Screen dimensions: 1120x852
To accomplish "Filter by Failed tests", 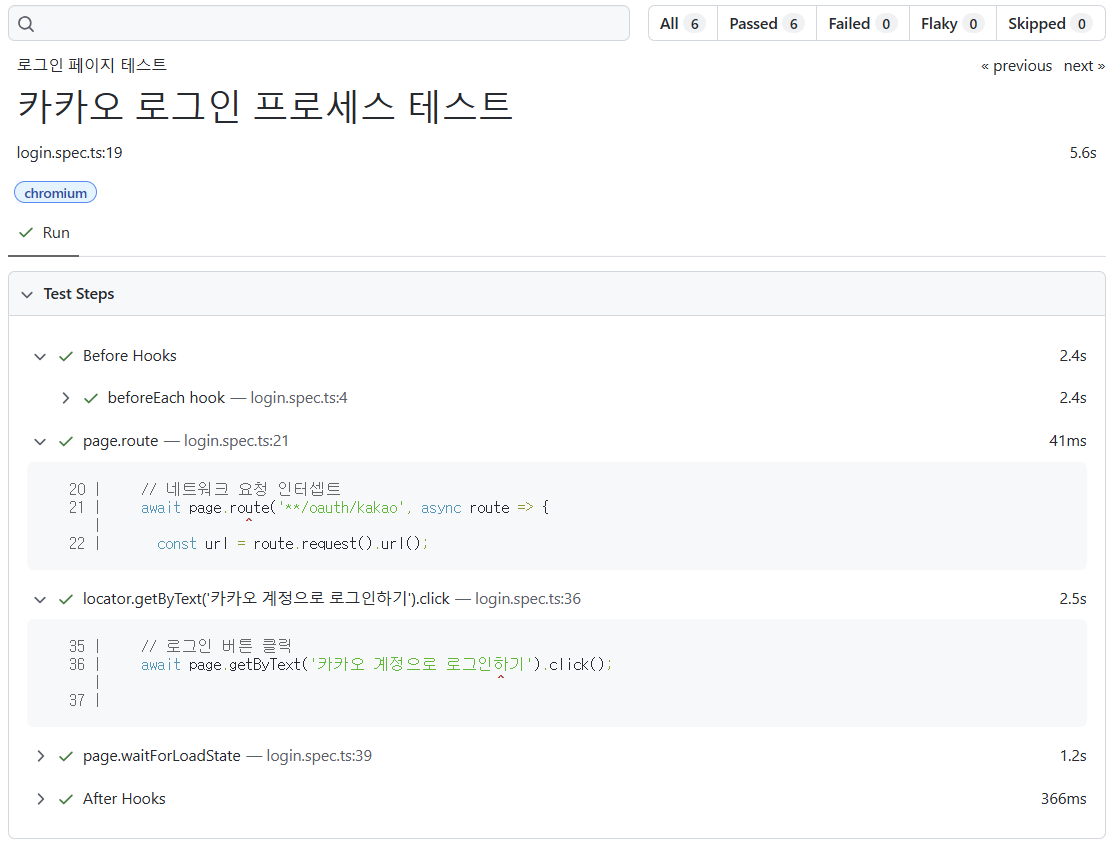I will coord(862,24).
